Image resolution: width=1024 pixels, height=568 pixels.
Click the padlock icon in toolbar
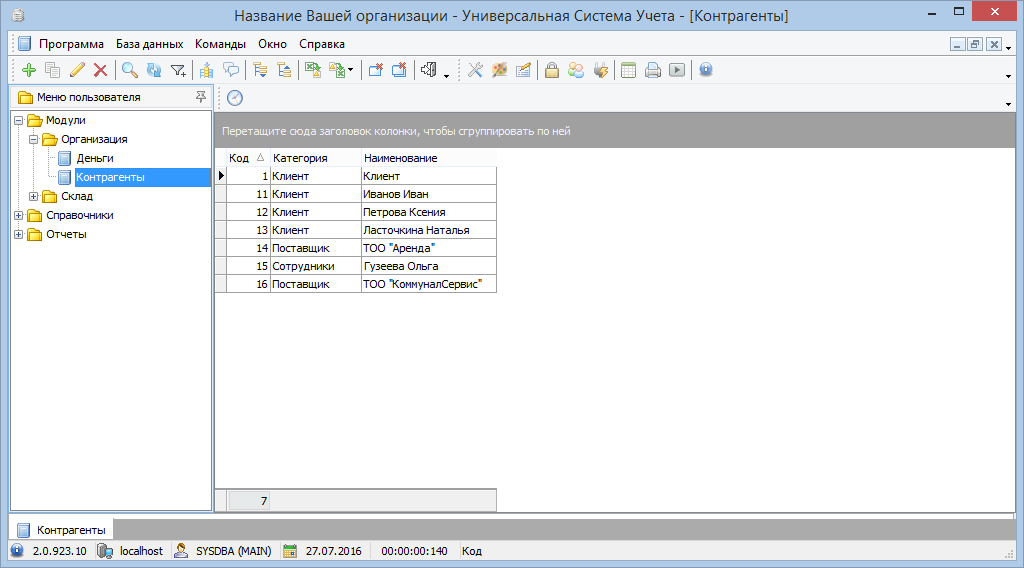pyautogui.click(x=551, y=70)
